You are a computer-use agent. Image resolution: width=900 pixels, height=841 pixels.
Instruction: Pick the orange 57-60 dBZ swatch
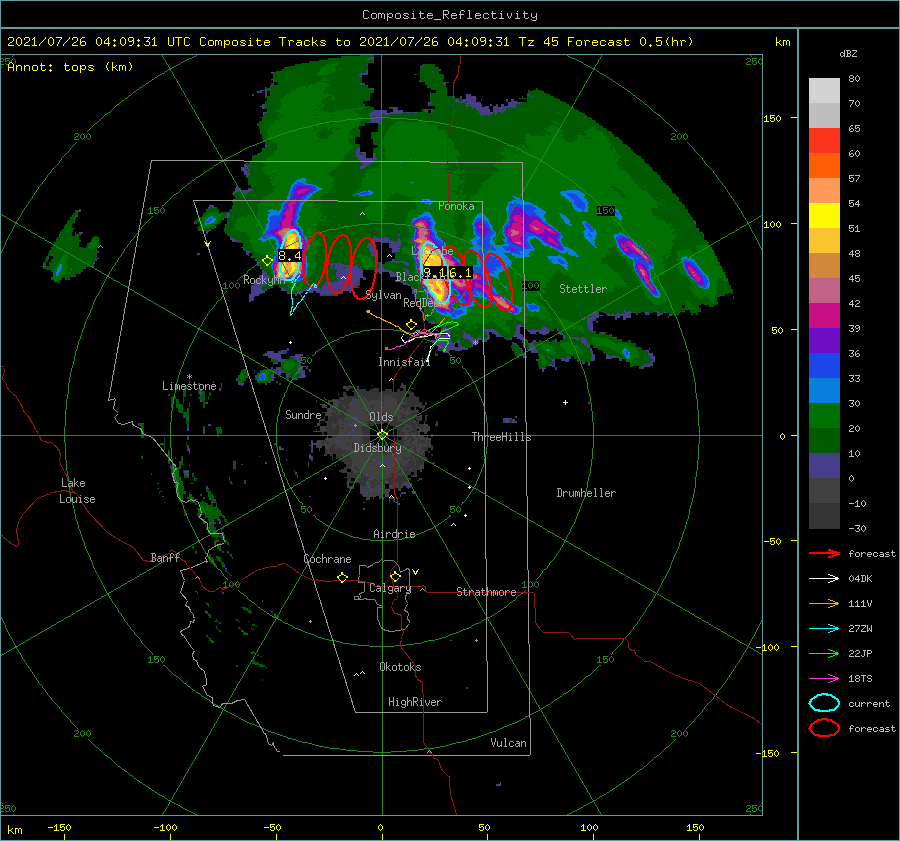(824, 166)
